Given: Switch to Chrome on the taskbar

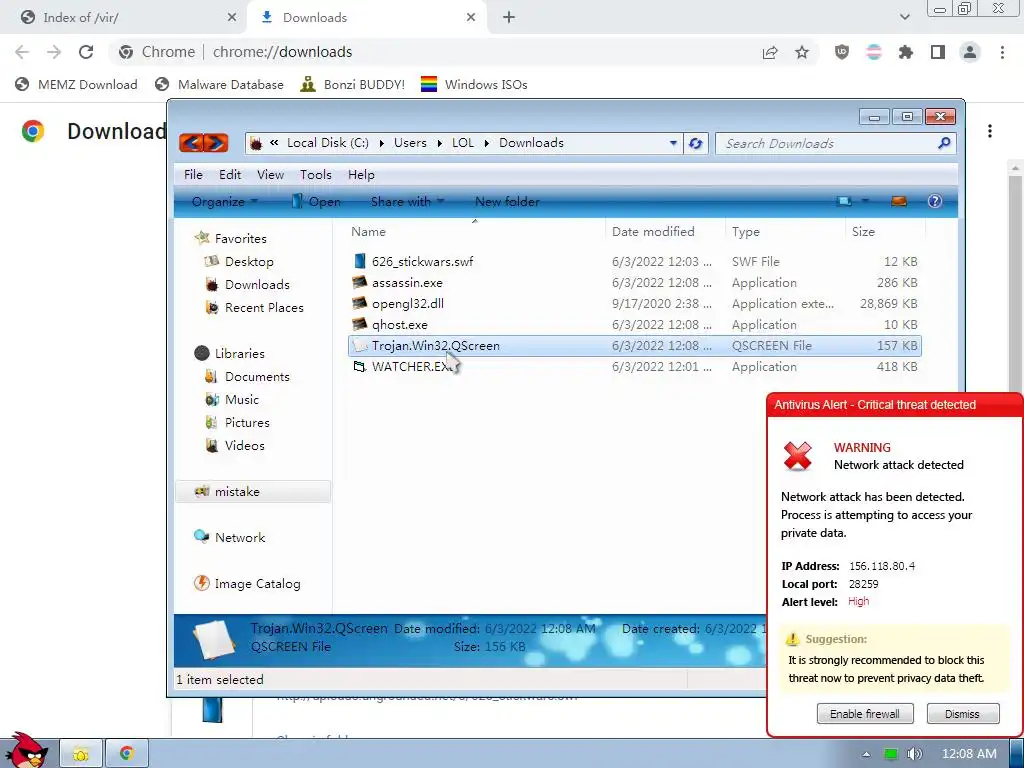Looking at the screenshot, I should tap(127, 754).
